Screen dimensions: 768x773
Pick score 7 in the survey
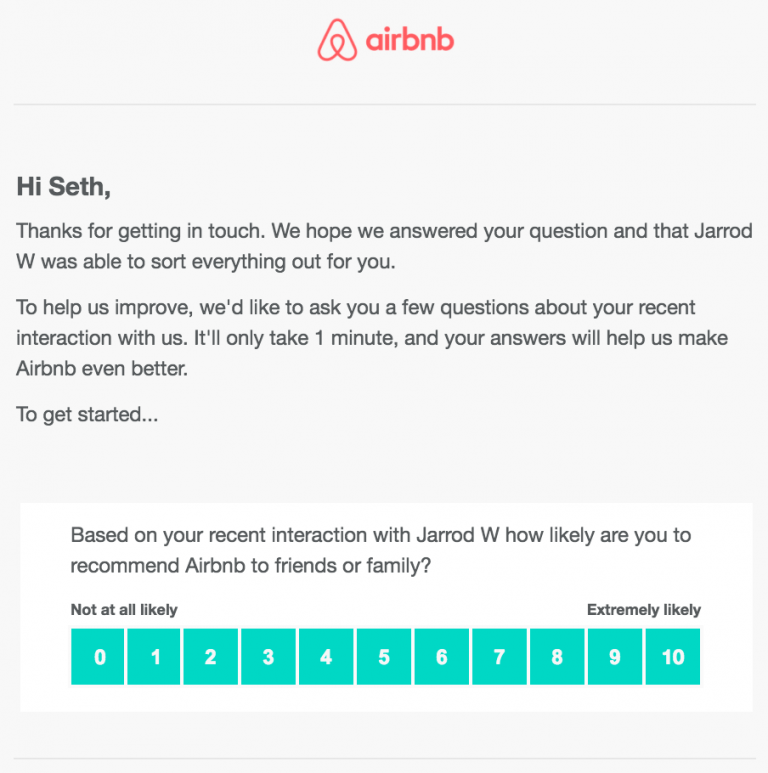click(499, 657)
